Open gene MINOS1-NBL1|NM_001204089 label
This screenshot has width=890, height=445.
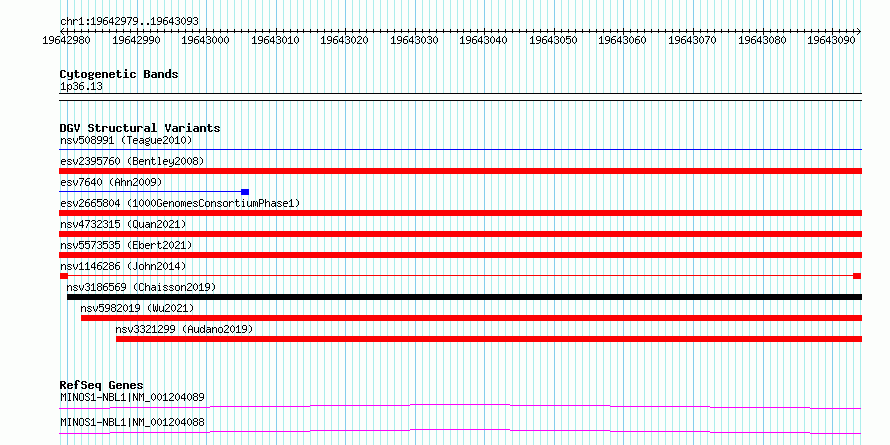click(132, 397)
